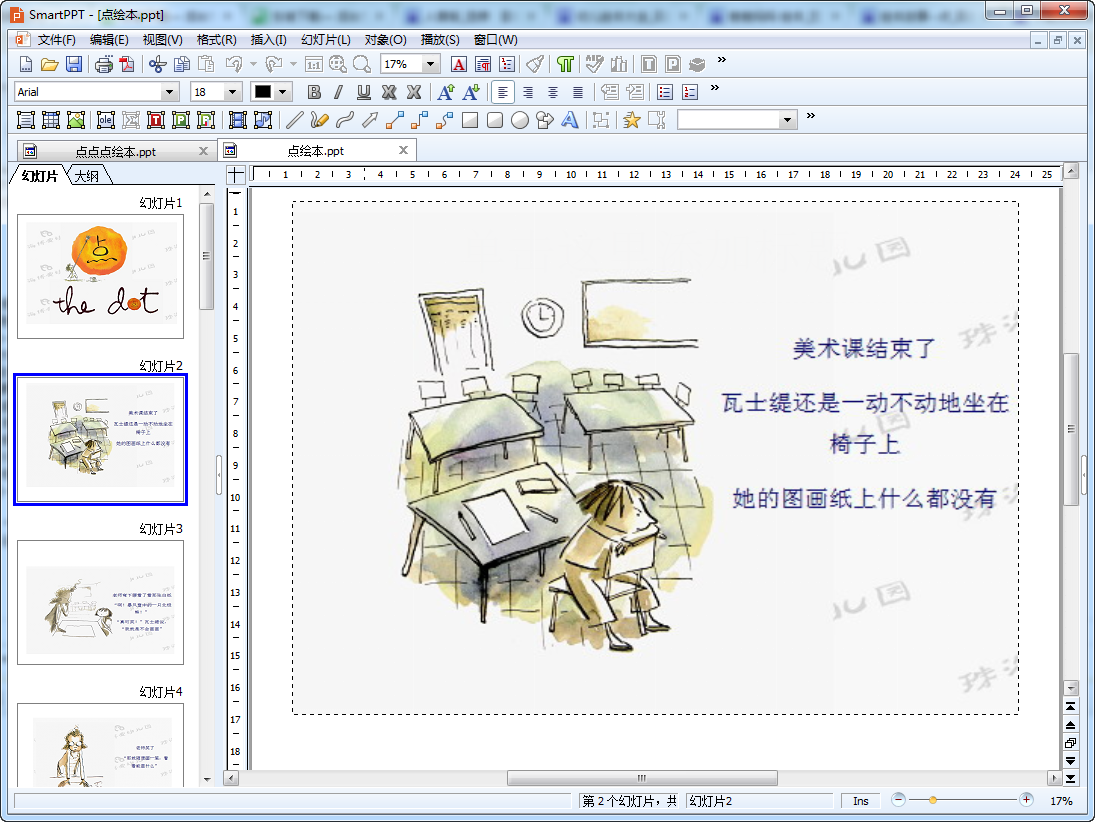Viewport: 1095px width, 822px height.
Task: Toggle formatting marks (pilcrow) icon
Action: [x=565, y=65]
